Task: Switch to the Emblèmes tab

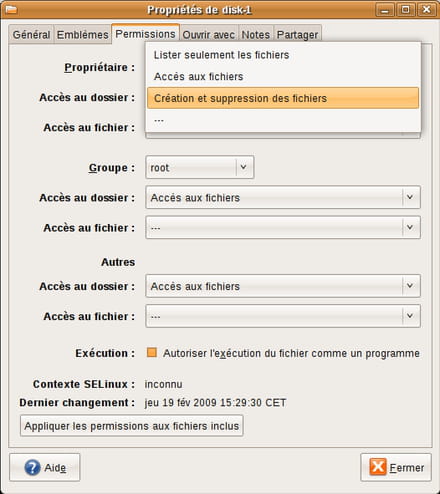Action: [82, 34]
